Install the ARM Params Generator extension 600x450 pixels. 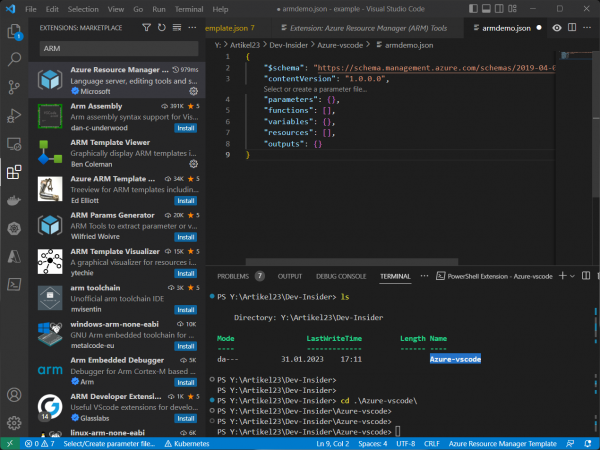(186, 237)
